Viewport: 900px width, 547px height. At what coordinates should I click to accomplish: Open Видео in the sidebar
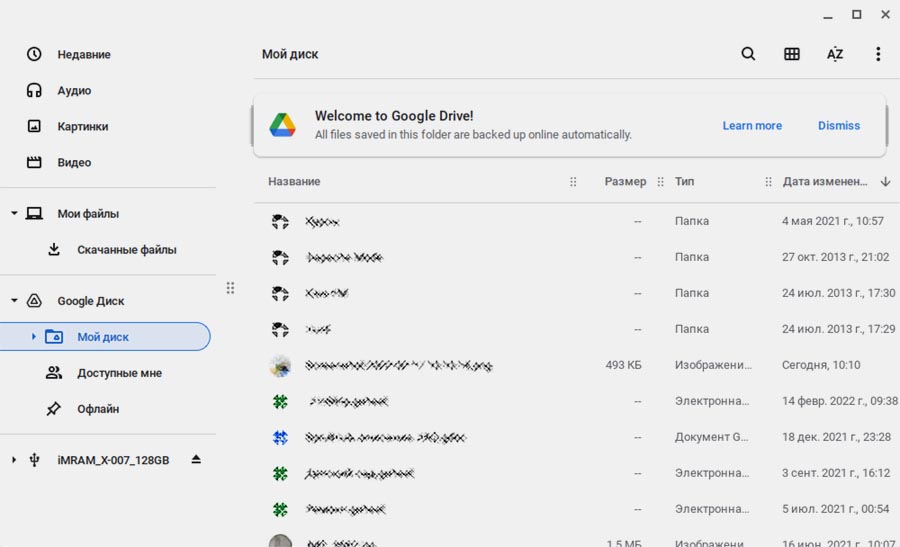[74, 162]
